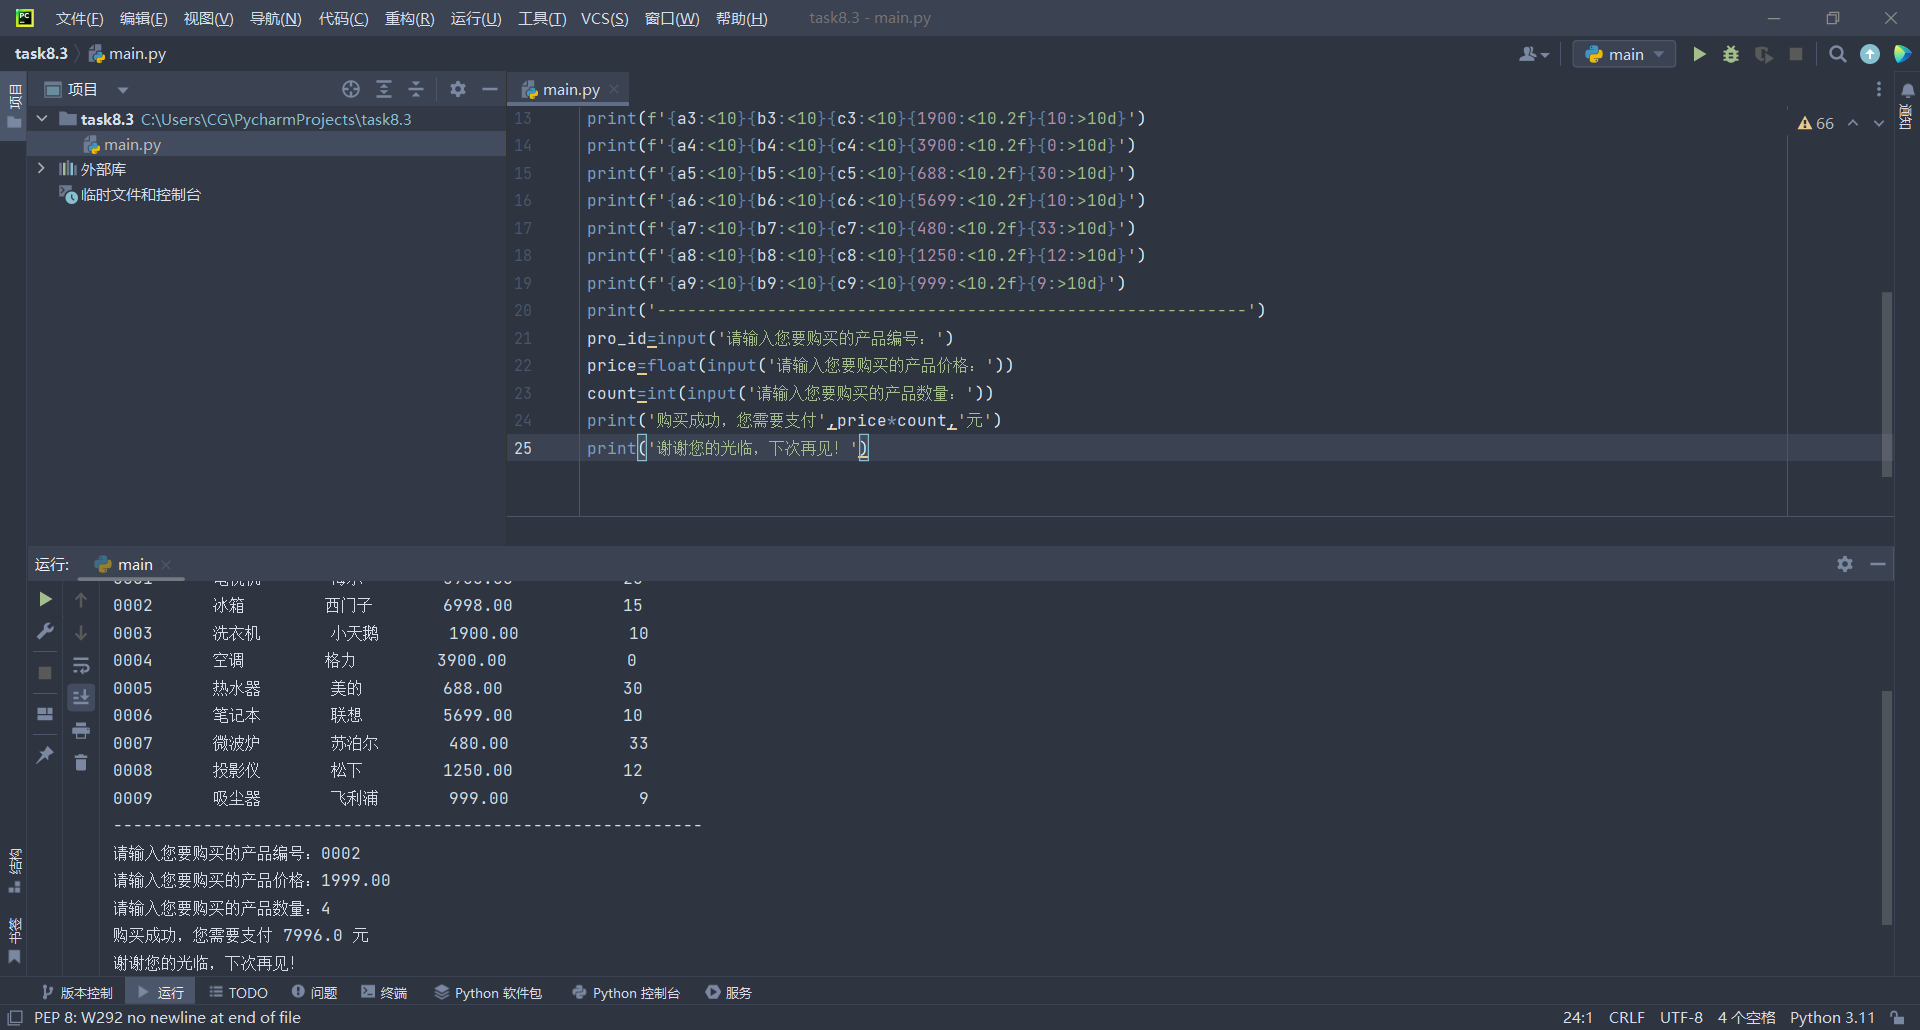Image resolution: width=1920 pixels, height=1030 pixels.
Task: Open Python 控制台 tool window
Action: (x=626, y=992)
